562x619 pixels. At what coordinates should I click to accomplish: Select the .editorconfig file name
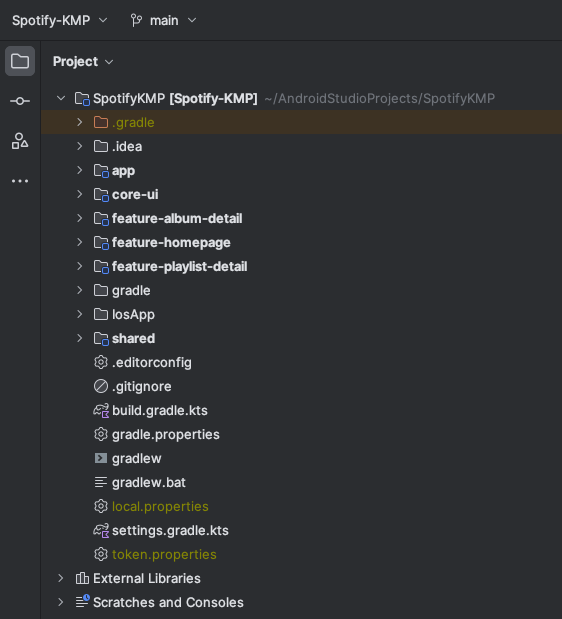152,362
